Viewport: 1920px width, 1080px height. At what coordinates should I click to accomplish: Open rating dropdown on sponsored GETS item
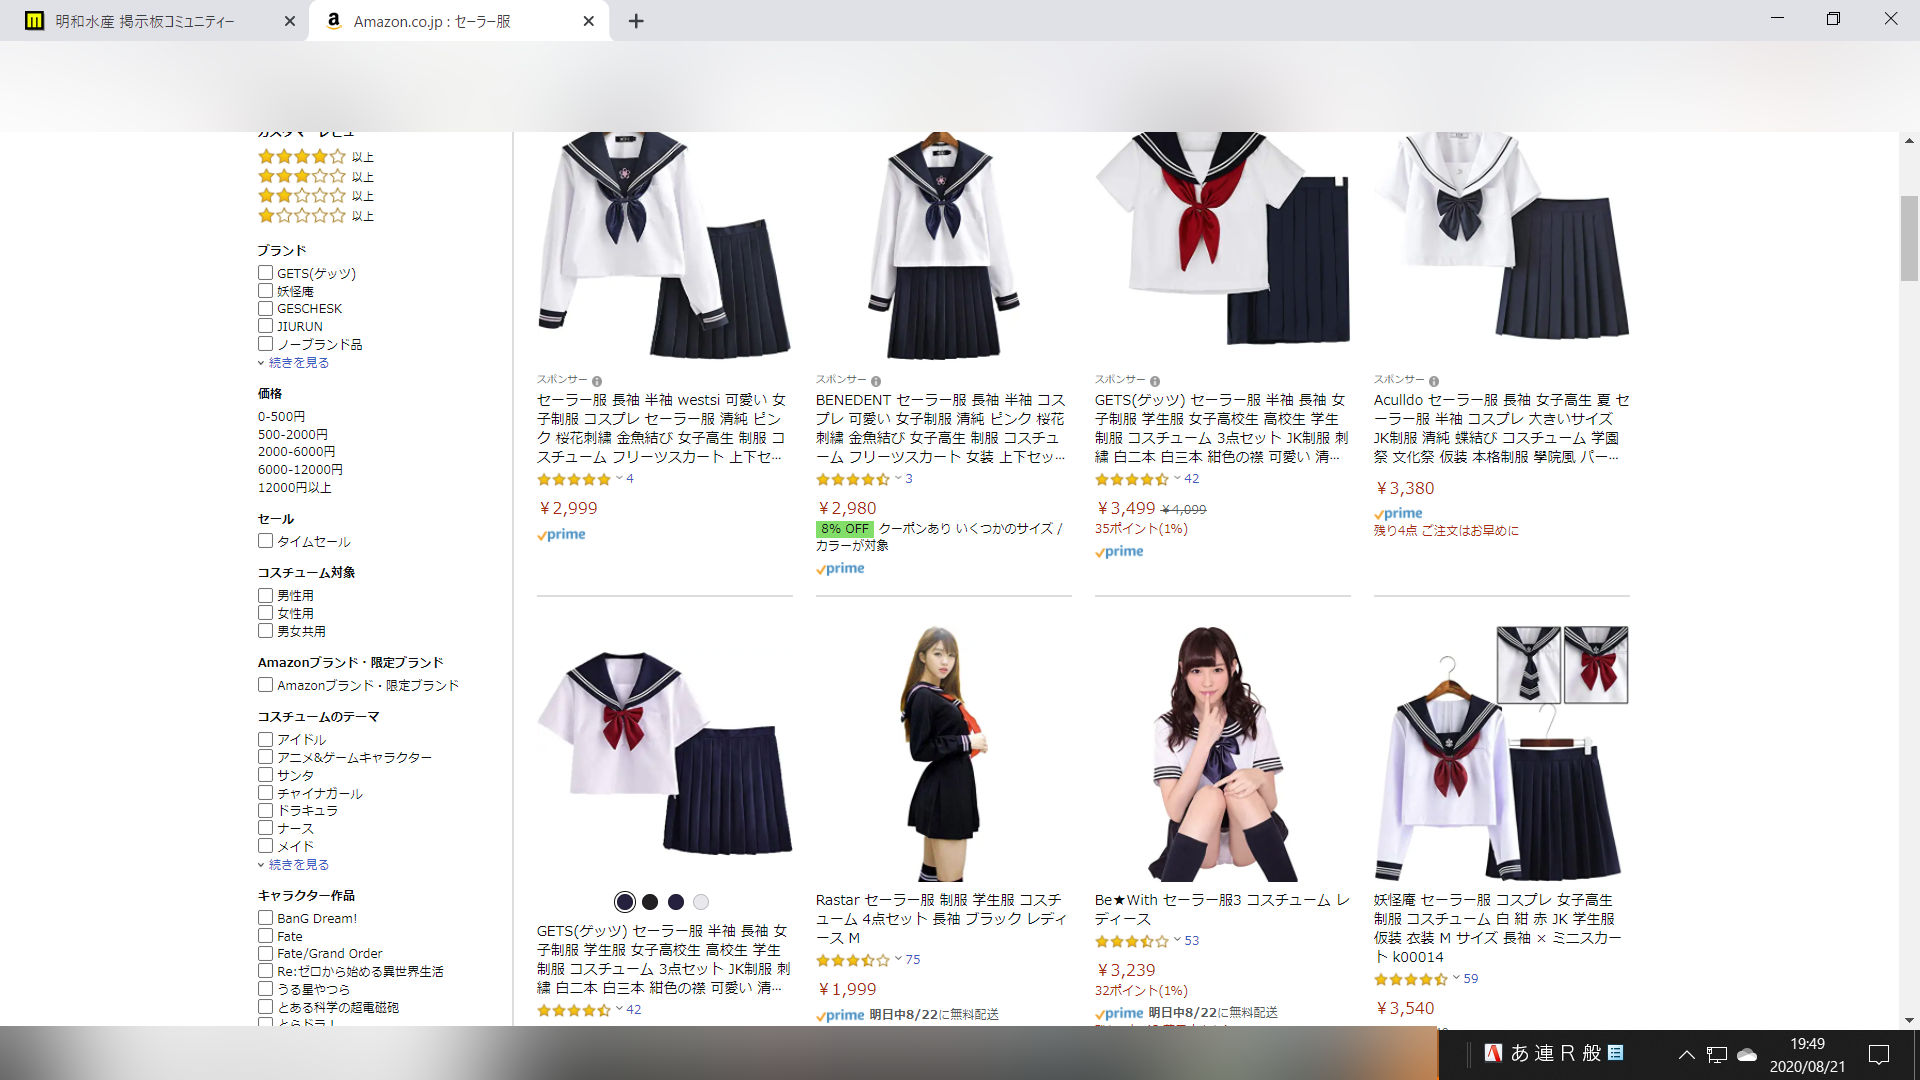point(1177,479)
